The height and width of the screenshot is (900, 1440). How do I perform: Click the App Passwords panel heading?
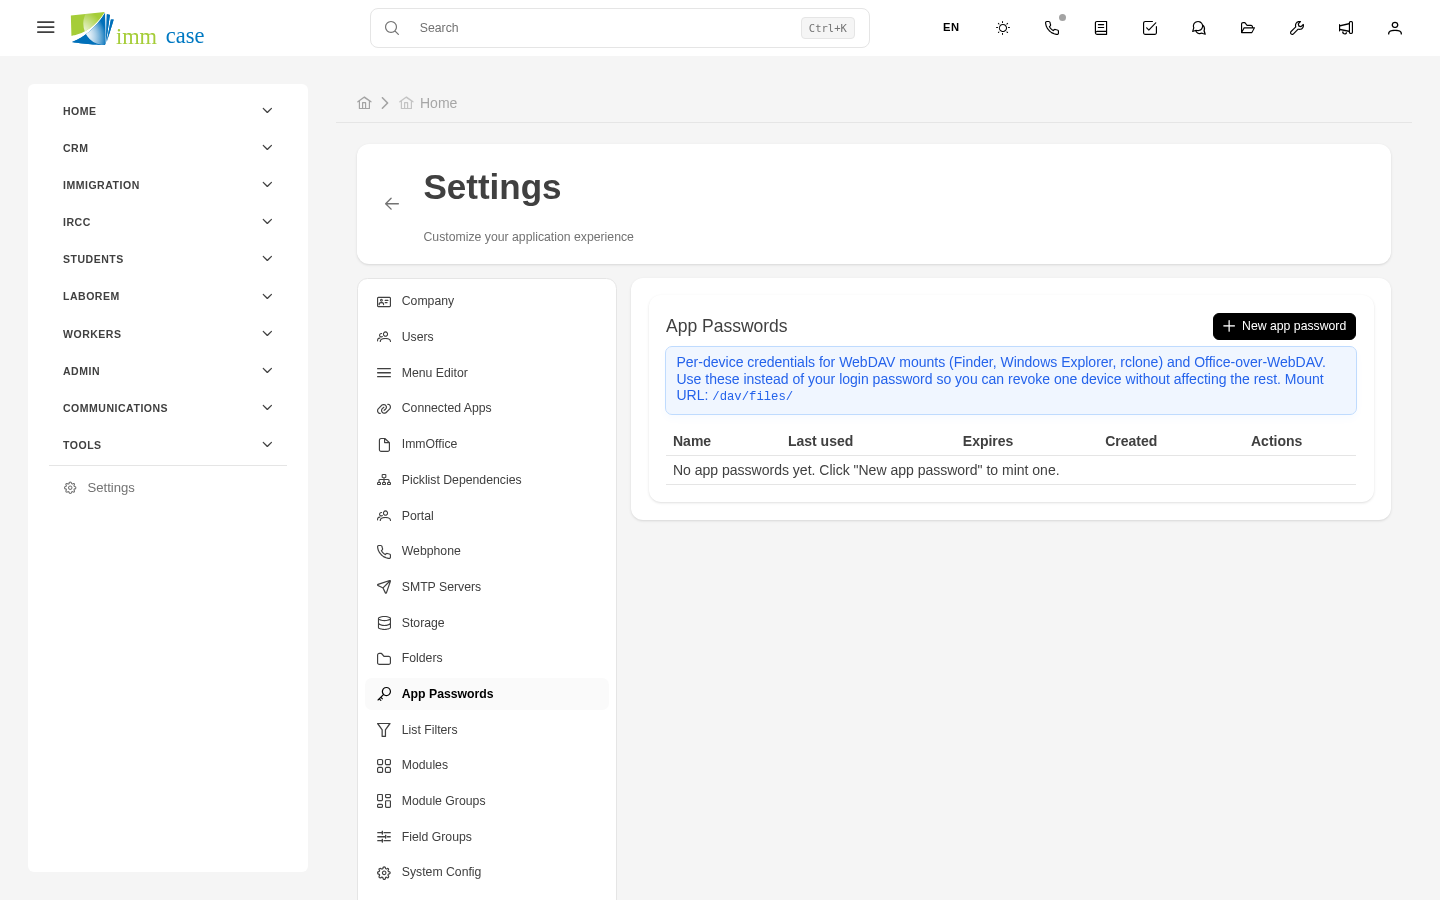pos(726,326)
